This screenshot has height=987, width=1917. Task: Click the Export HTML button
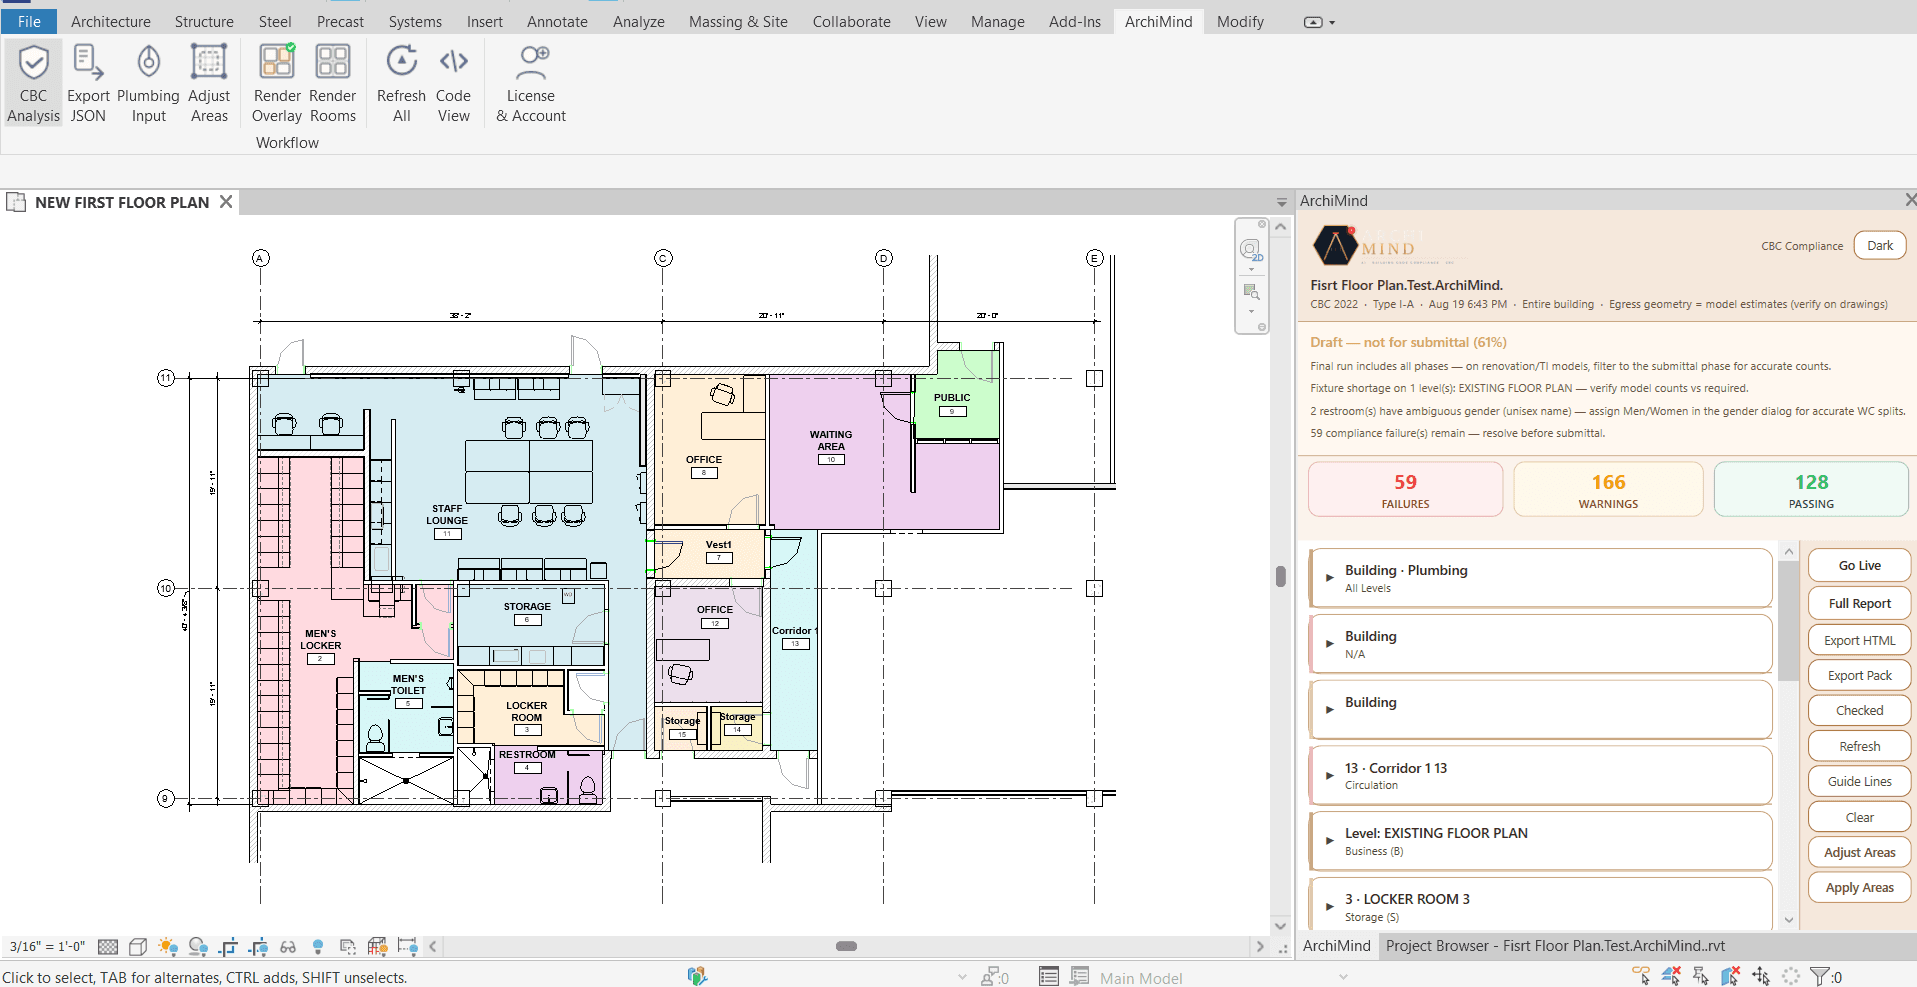[1859, 640]
